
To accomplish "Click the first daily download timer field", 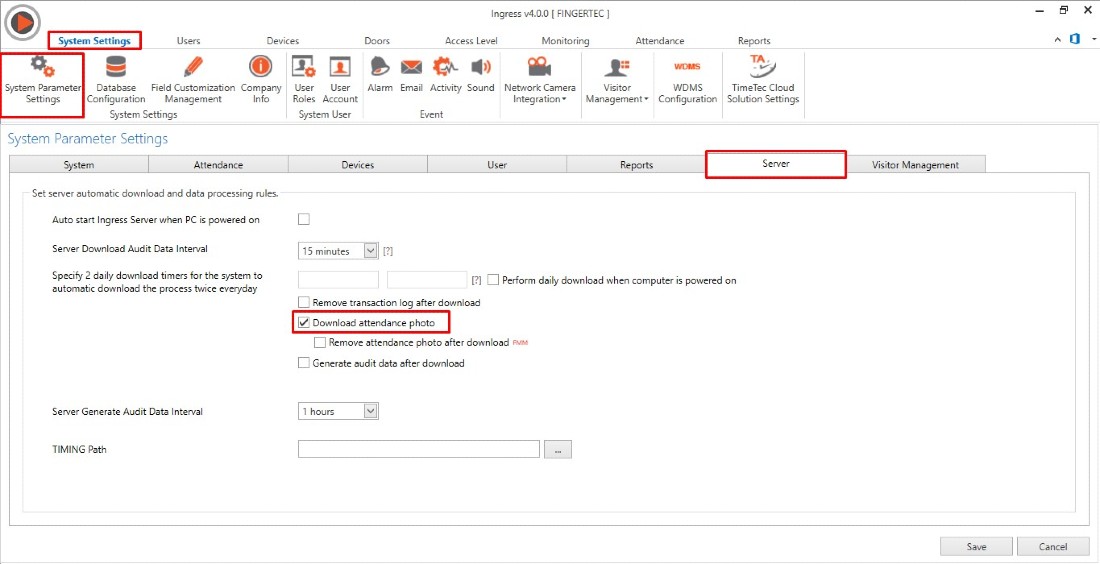I will coord(338,280).
